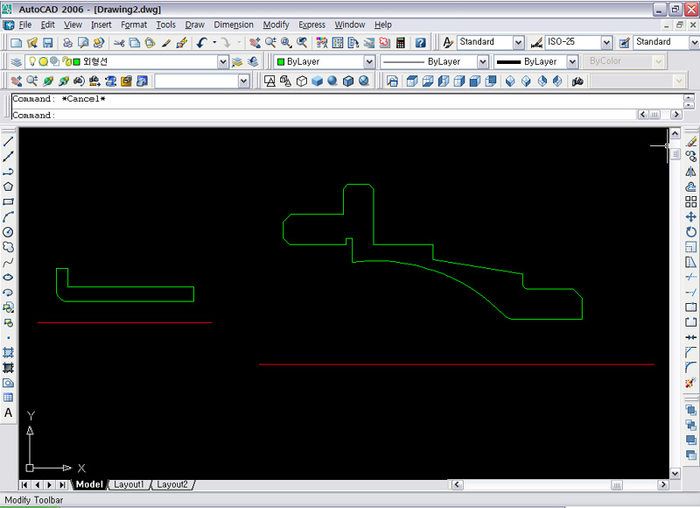Image resolution: width=700 pixels, height=508 pixels.
Task: Select the Ellipse draw tool
Action: (x=8, y=277)
